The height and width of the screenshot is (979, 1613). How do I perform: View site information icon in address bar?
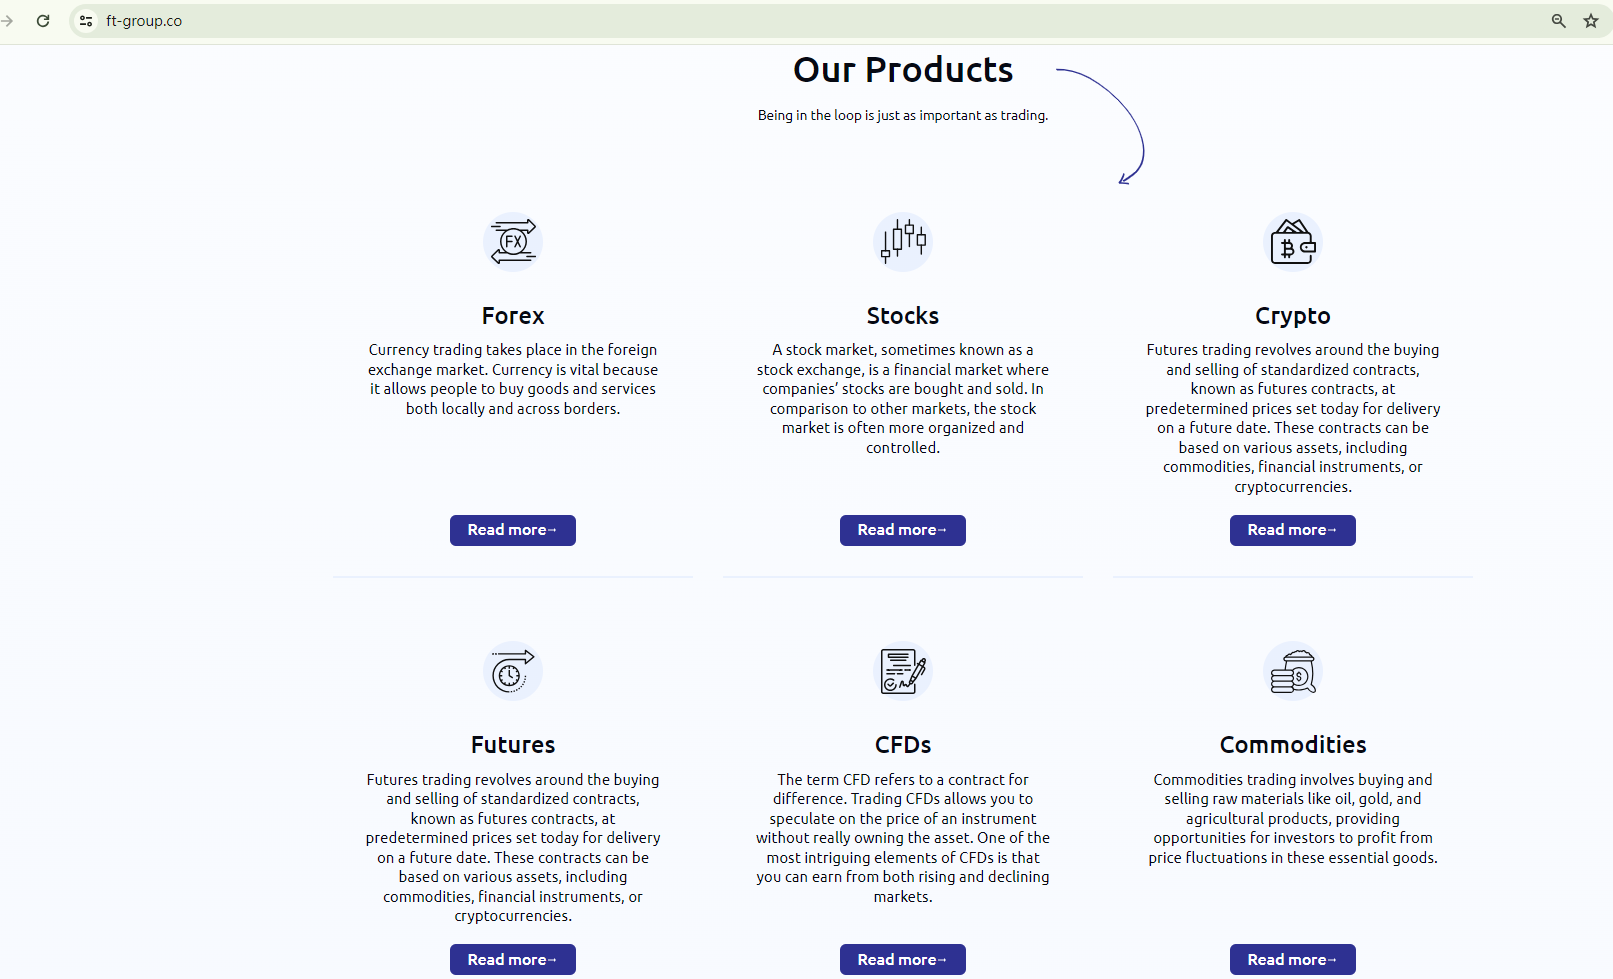click(x=86, y=21)
